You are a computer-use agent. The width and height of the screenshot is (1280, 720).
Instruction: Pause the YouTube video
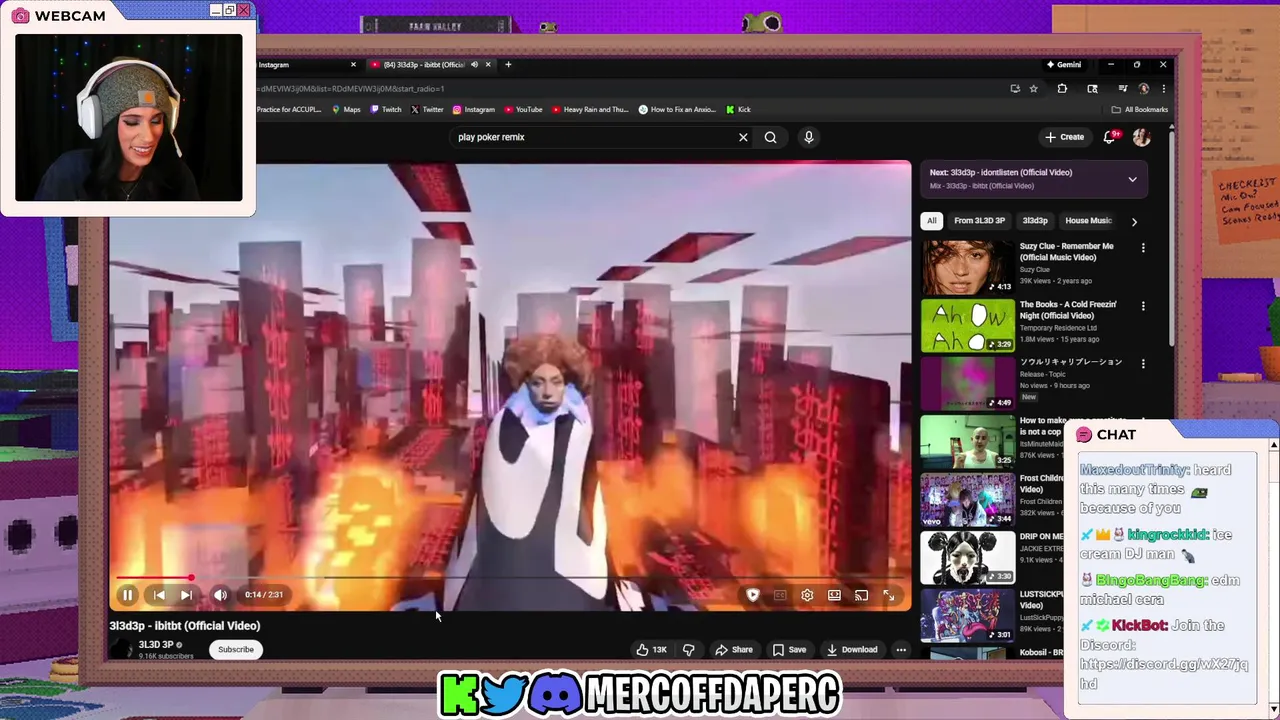point(127,595)
